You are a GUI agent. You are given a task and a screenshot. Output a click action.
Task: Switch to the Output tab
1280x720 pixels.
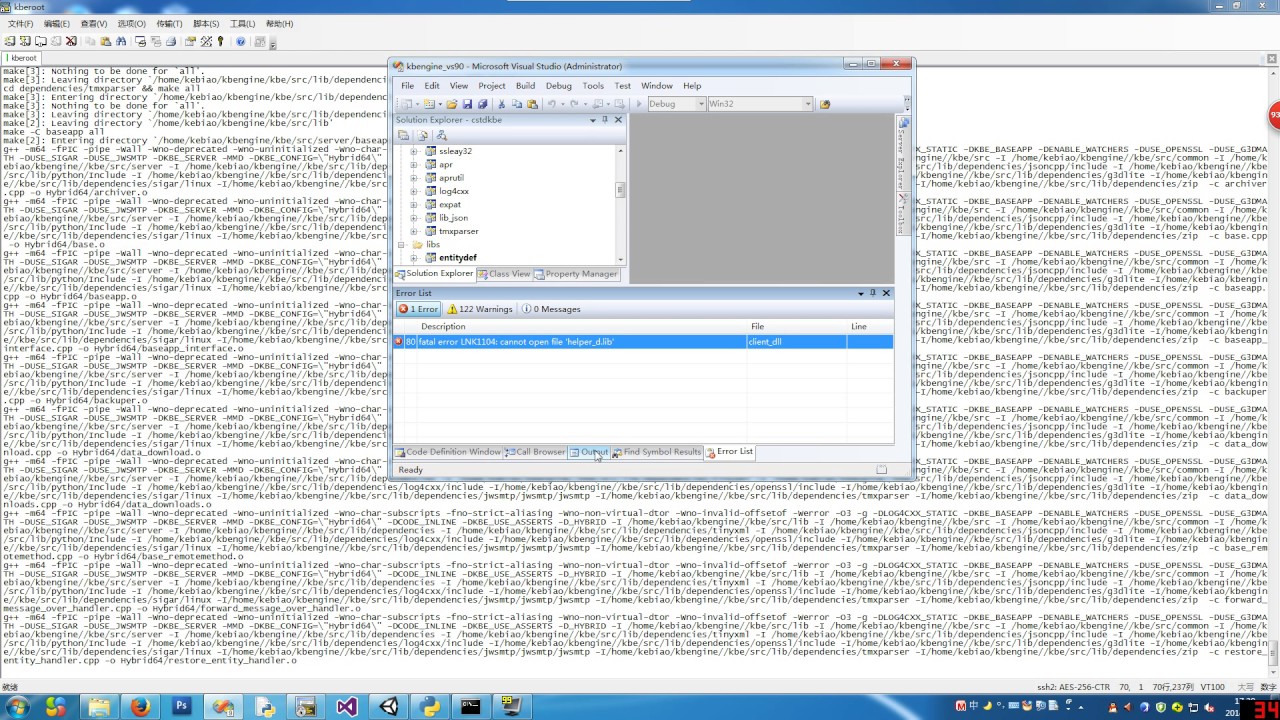[x=589, y=452]
